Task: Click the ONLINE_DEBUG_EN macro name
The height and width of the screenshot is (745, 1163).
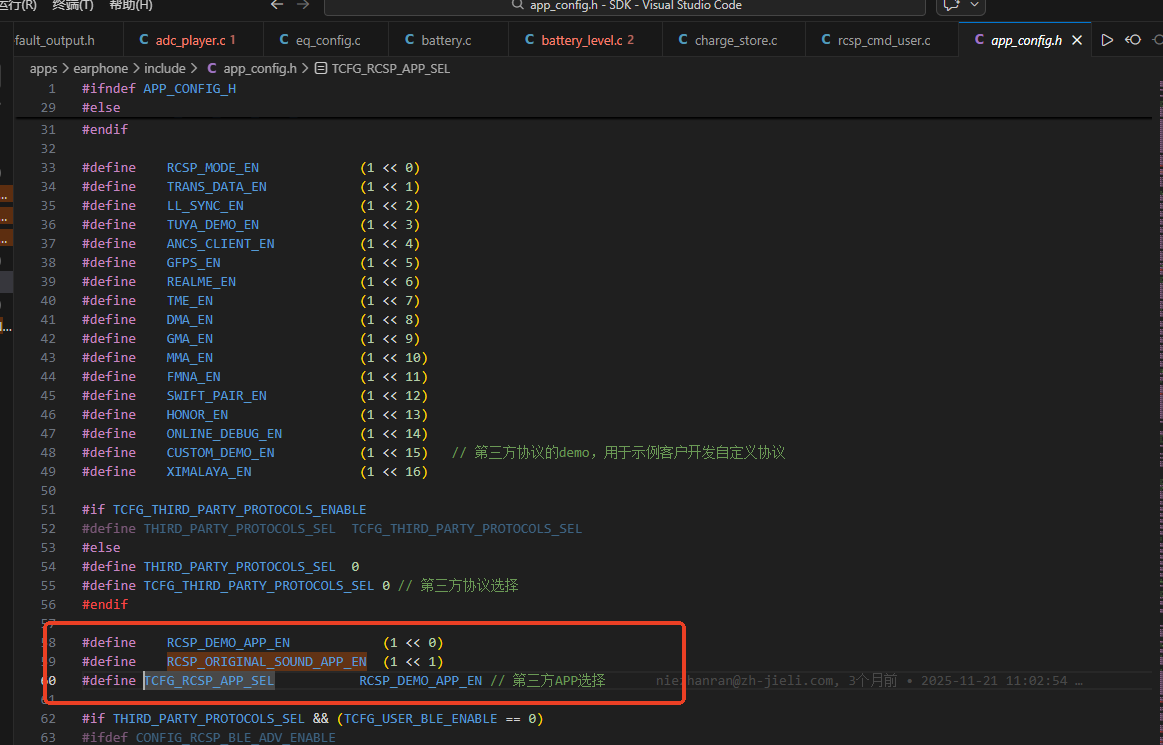Action: point(224,433)
